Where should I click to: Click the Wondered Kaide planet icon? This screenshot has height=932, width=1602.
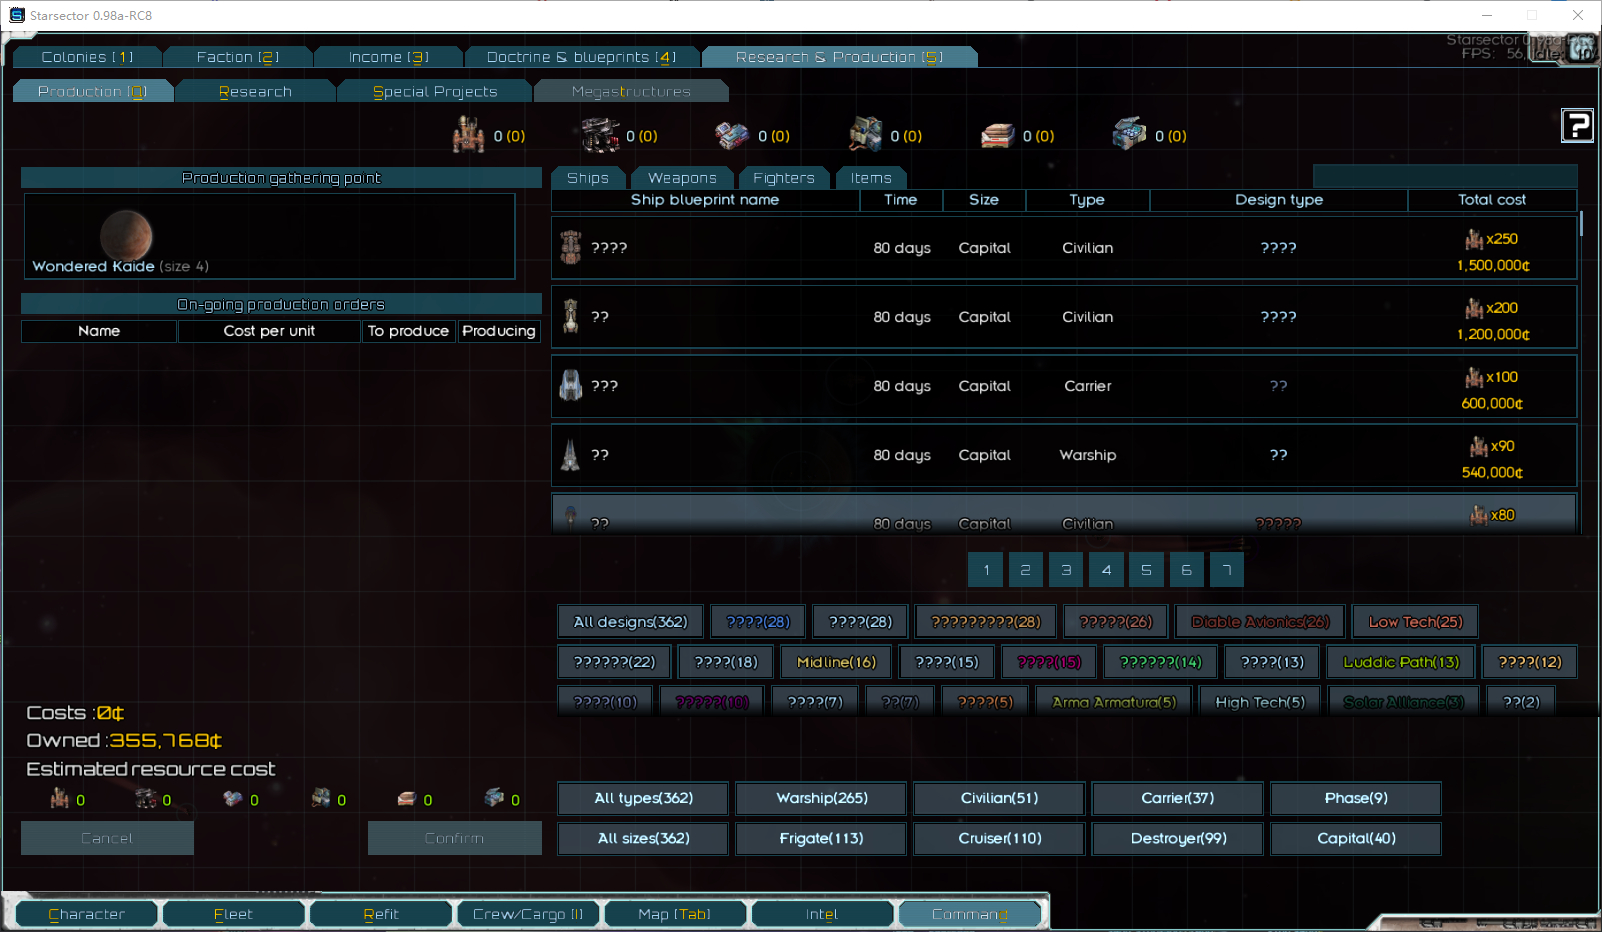coord(126,235)
